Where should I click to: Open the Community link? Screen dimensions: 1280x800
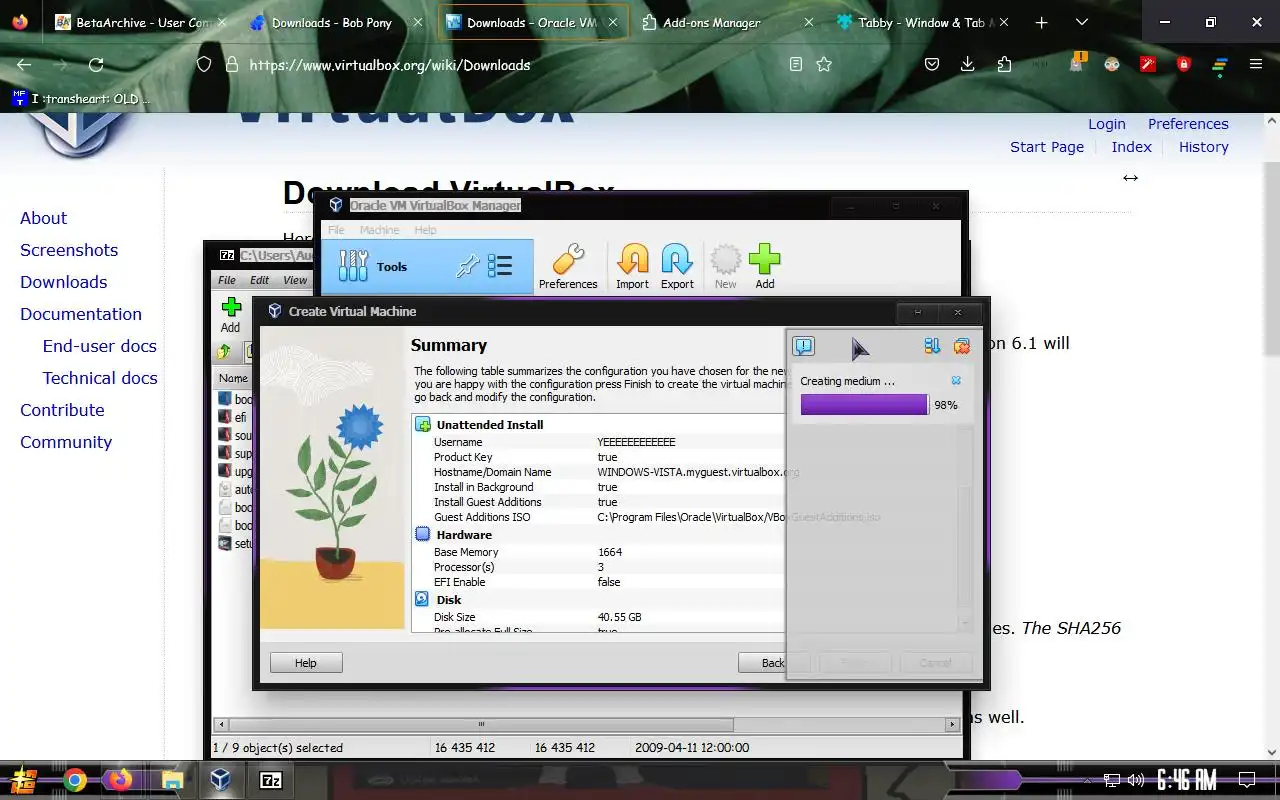click(66, 442)
